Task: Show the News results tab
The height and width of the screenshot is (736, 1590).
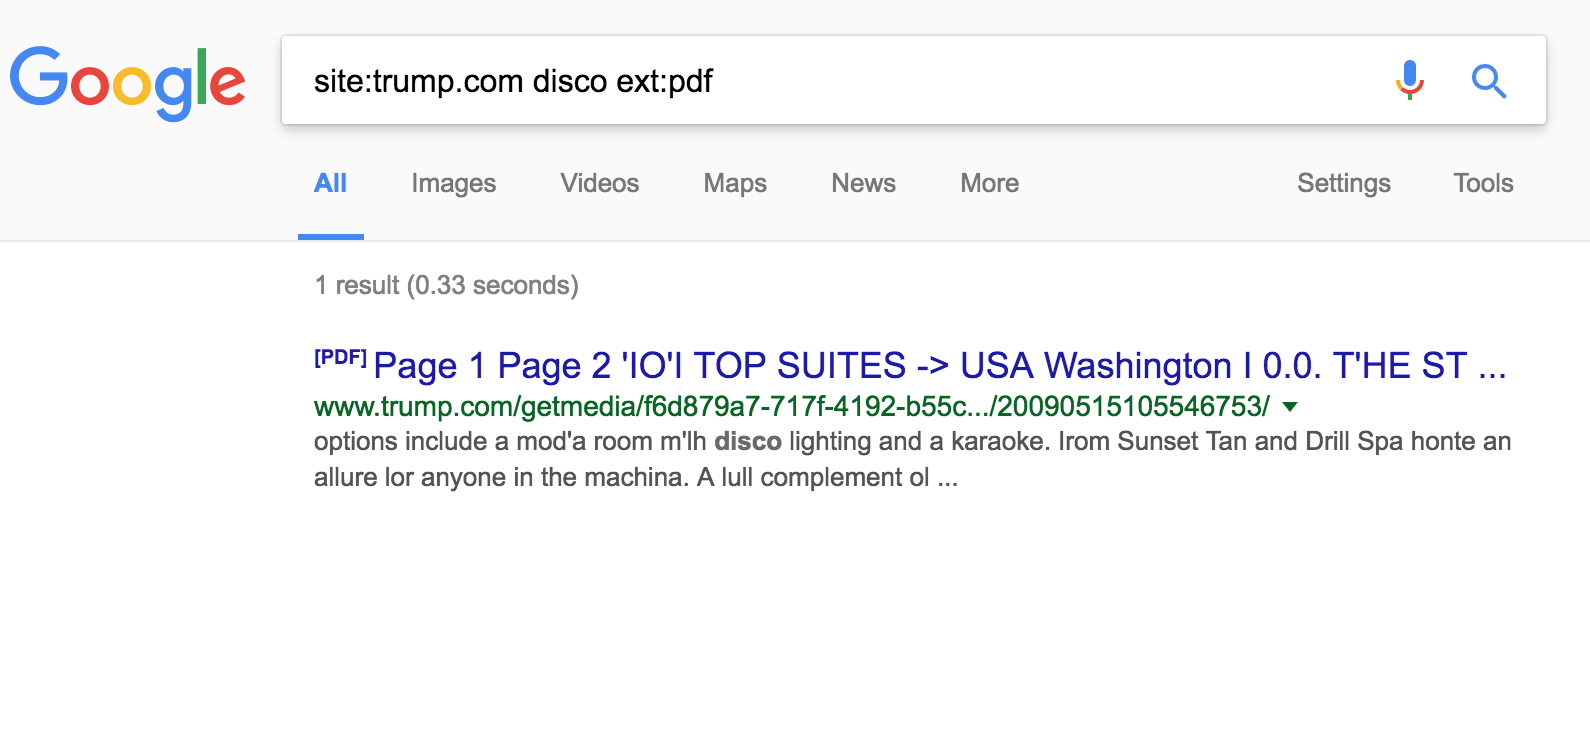Action: [863, 183]
